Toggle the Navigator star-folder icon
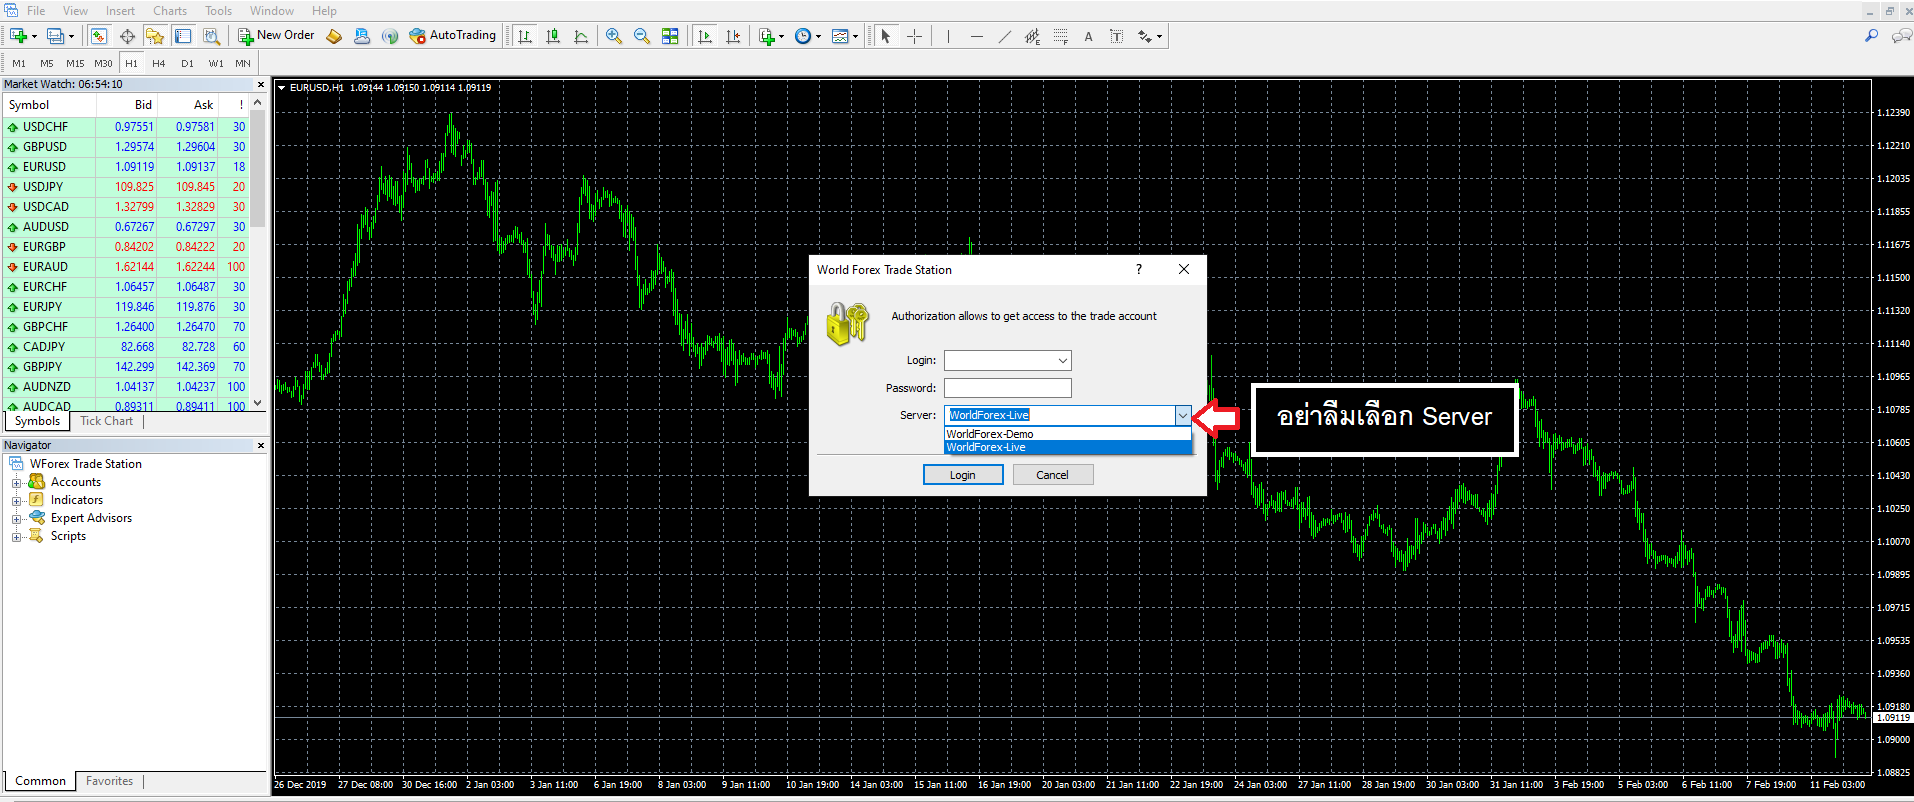Image resolution: width=1914 pixels, height=802 pixels. point(154,36)
